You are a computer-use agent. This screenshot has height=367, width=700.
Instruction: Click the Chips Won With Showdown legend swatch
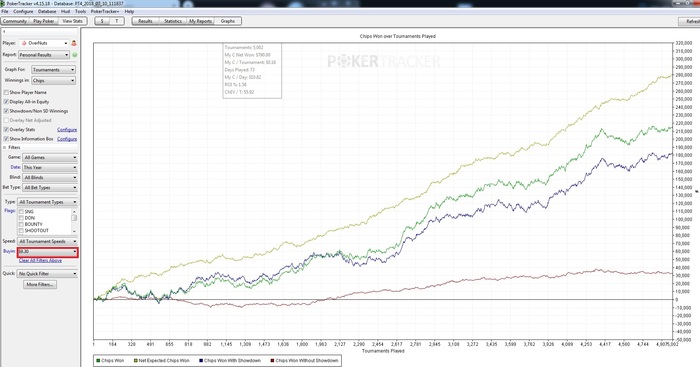pos(201,360)
